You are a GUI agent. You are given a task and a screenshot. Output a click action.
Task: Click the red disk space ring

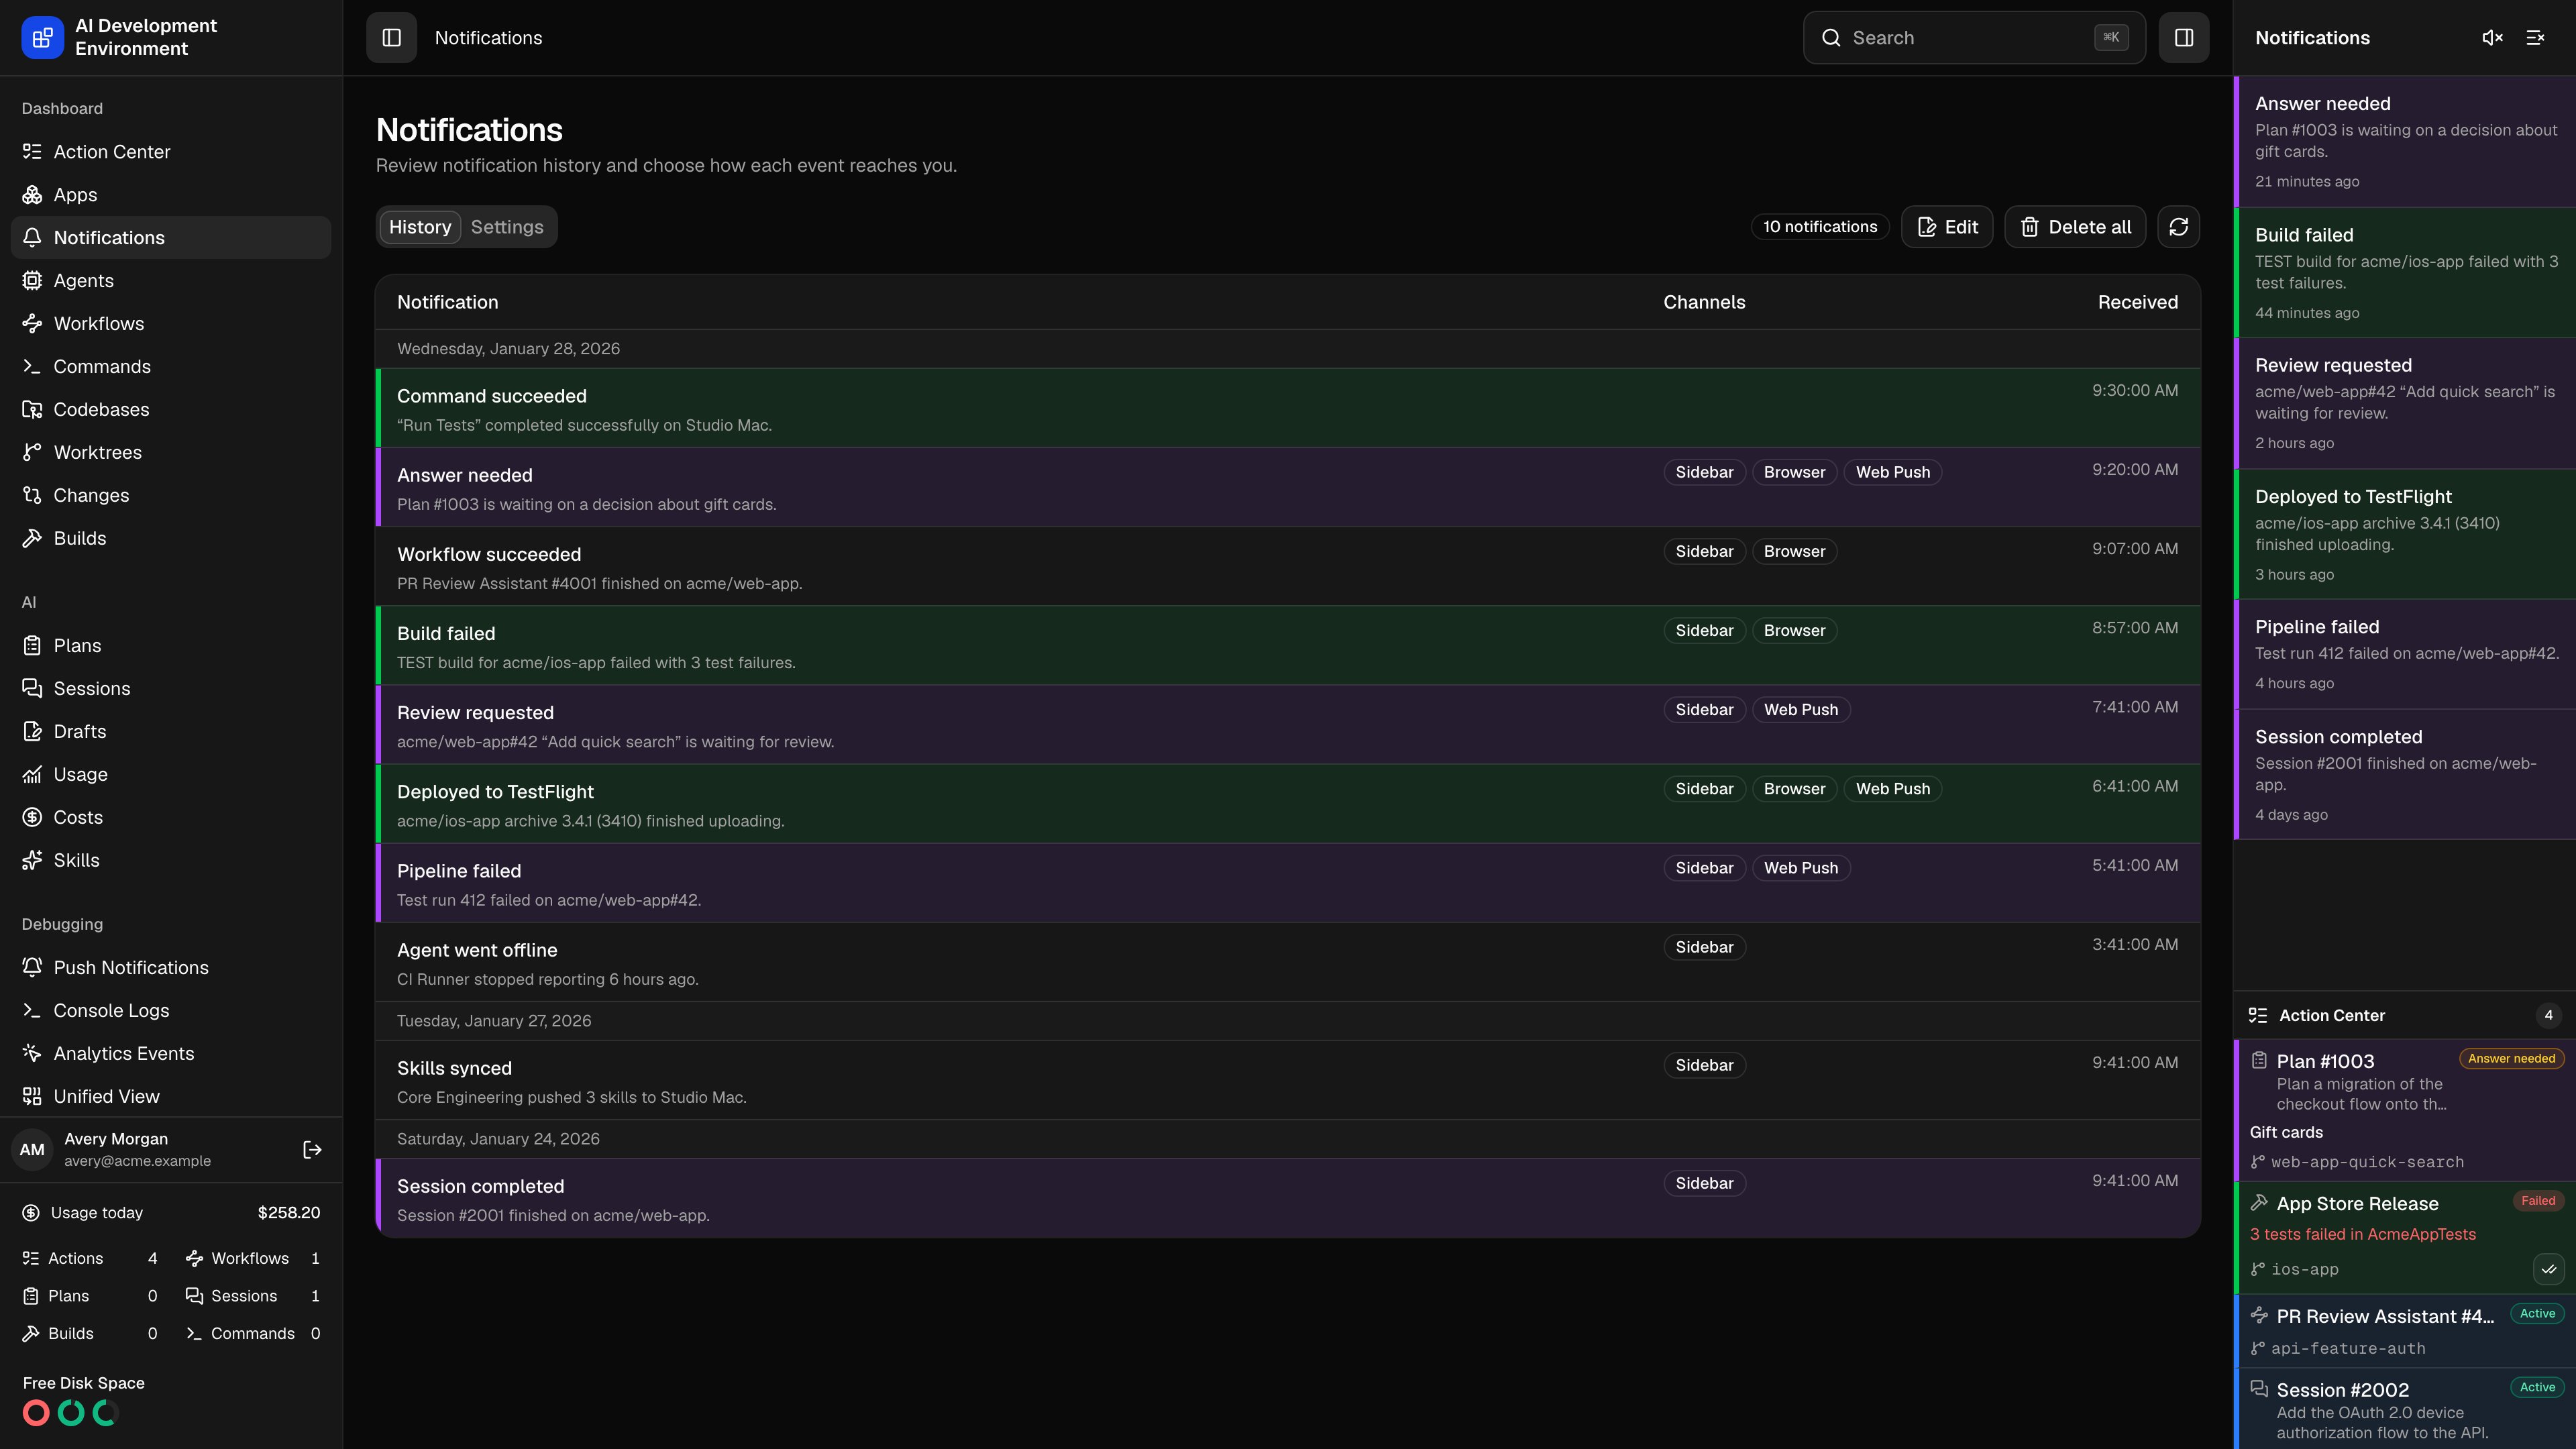click(x=36, y=1413)
